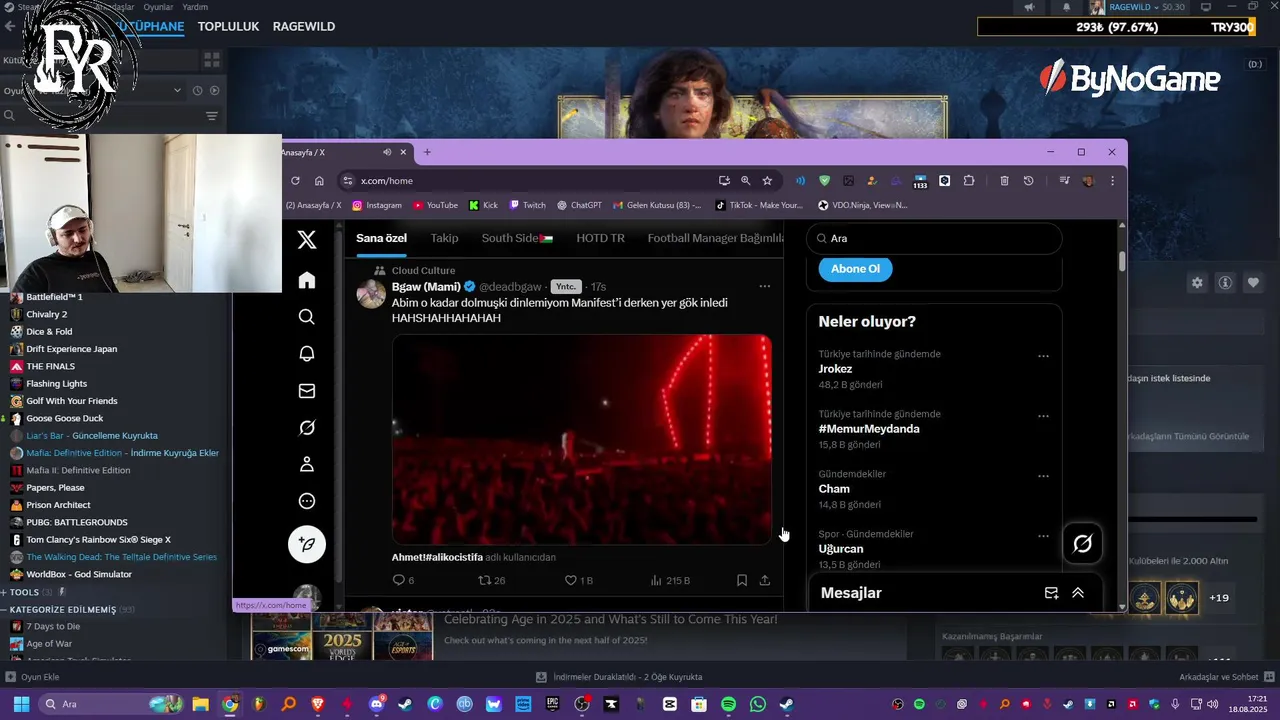Screen dimensions: 1280x720
Task: Mute the Anasayfa / X tab audio
Action: coord(387,152)
